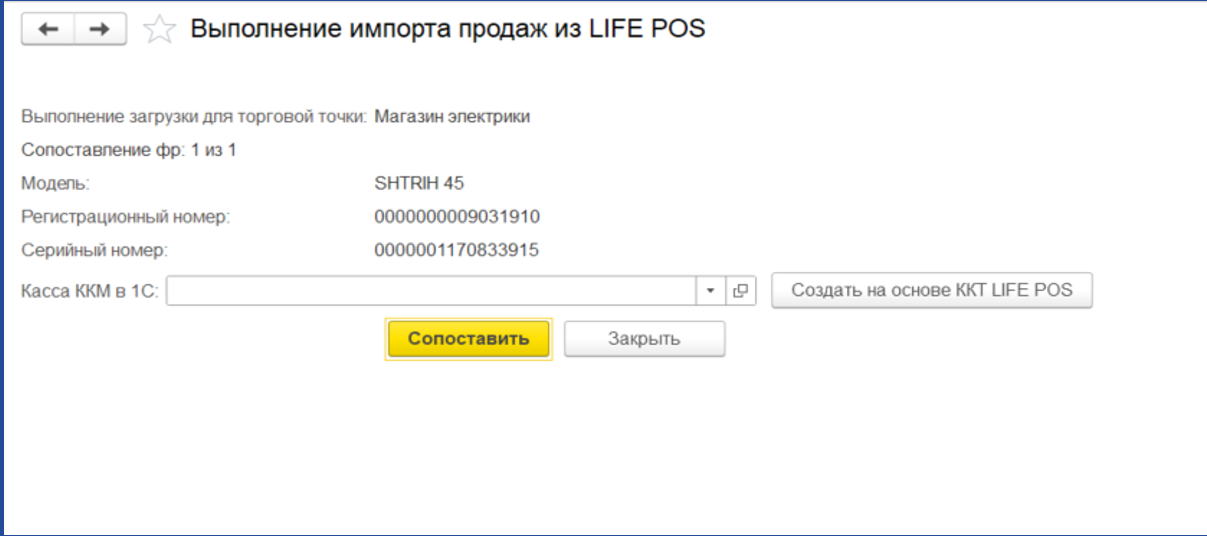This screenshot has height=536, width=1207.
Task: Click the Касса ККМ в 1С label
Action: pos(91,291)
